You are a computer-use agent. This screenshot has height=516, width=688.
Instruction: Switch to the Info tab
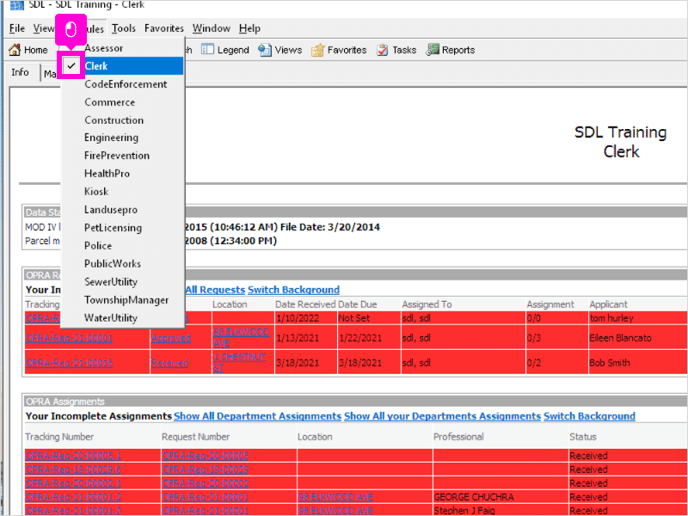point(20,72)
